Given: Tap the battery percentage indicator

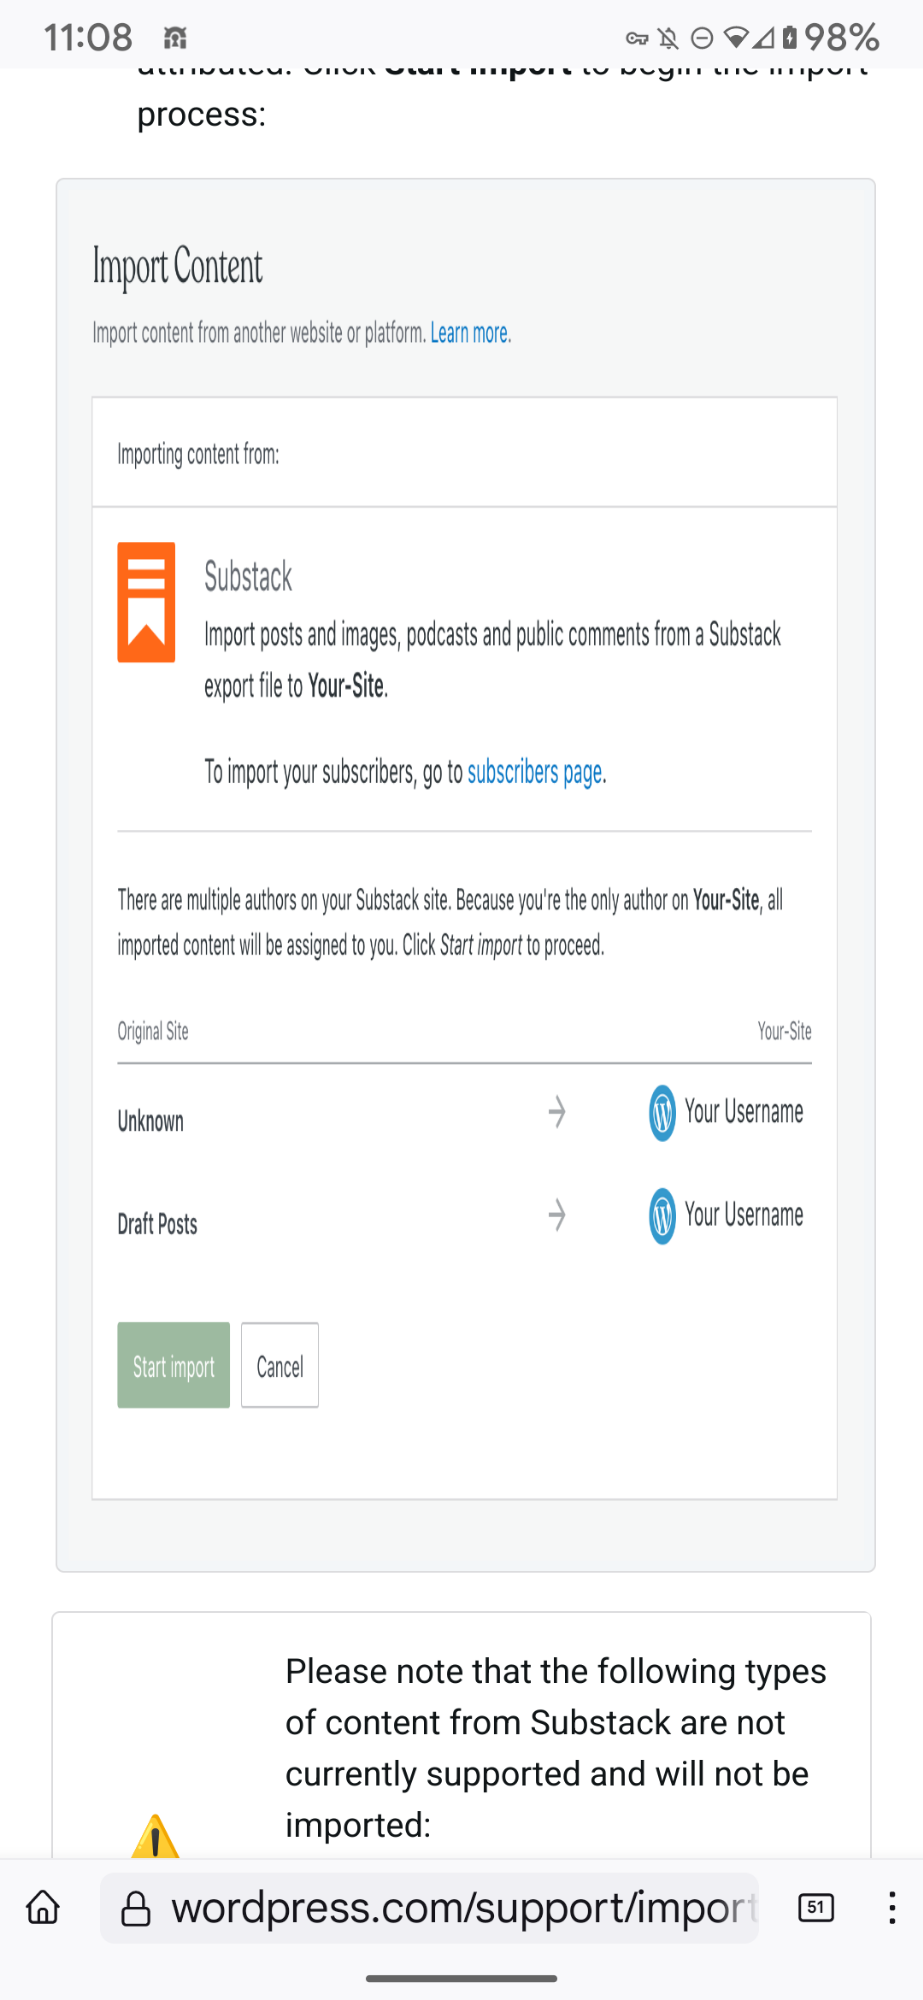Looking at the screenshot, I should tap(841, 38).
